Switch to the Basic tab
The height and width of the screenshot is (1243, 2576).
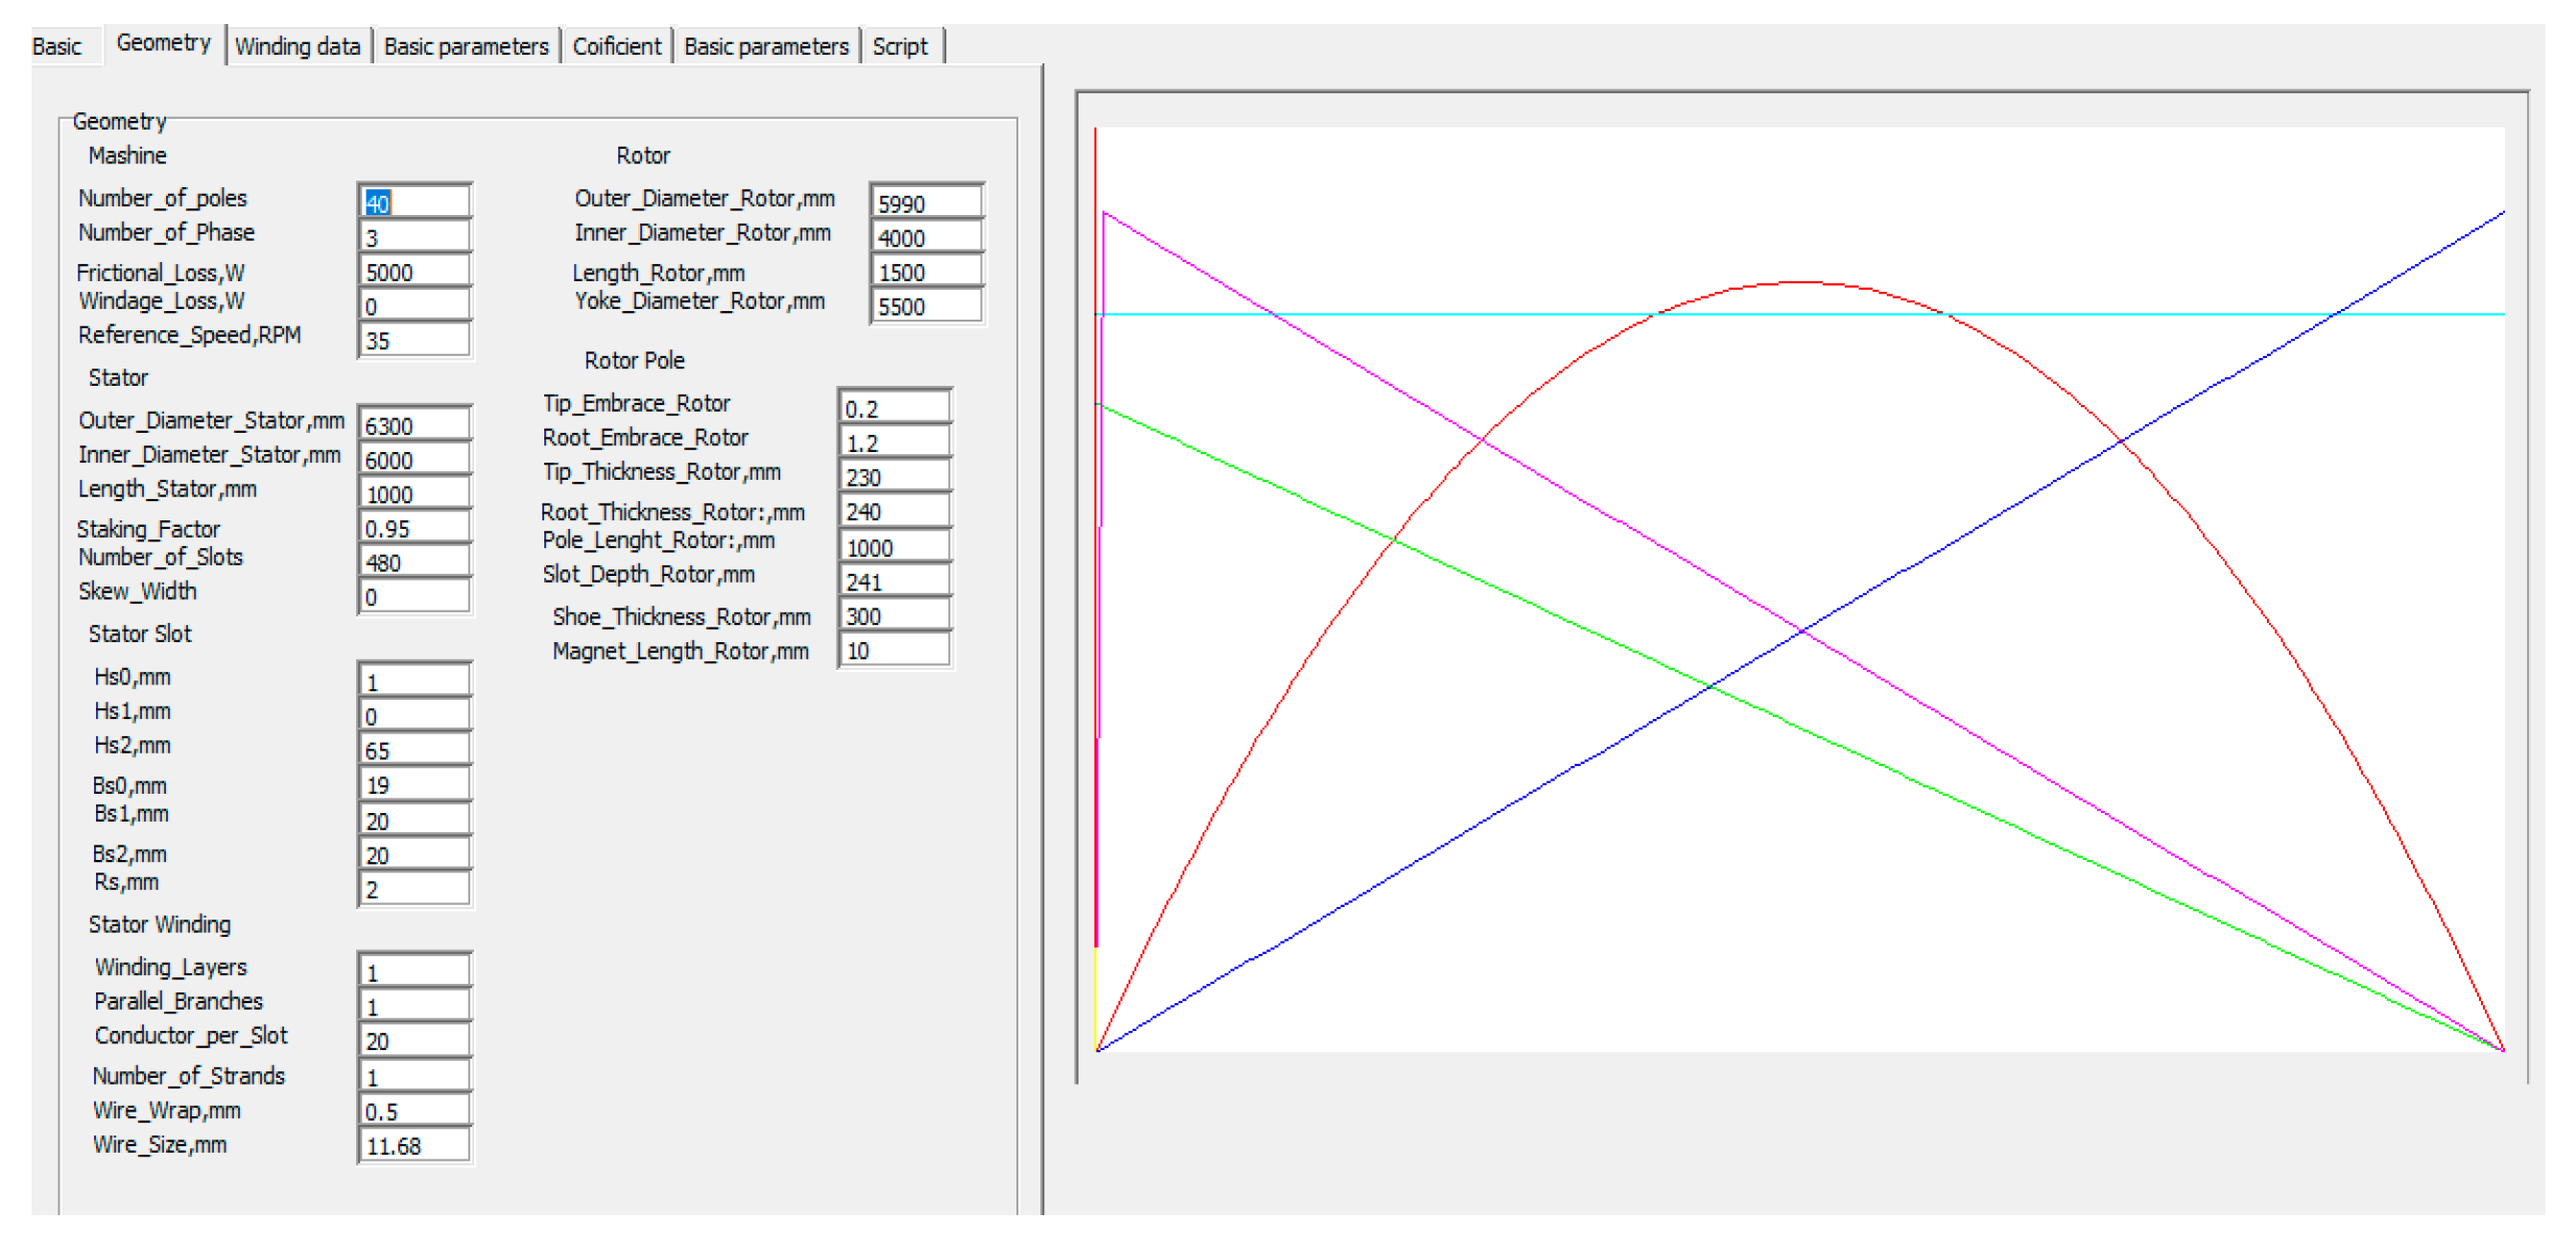pyautogui.click(x=56, y=46)
